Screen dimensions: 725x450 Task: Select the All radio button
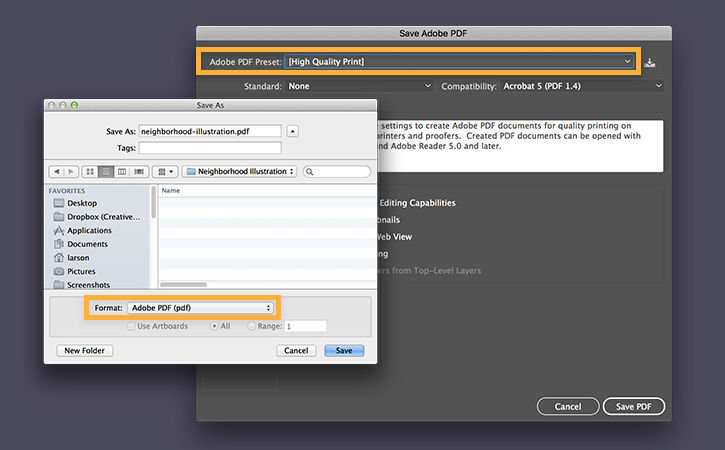pyautogui.click(x=214, y=326)
